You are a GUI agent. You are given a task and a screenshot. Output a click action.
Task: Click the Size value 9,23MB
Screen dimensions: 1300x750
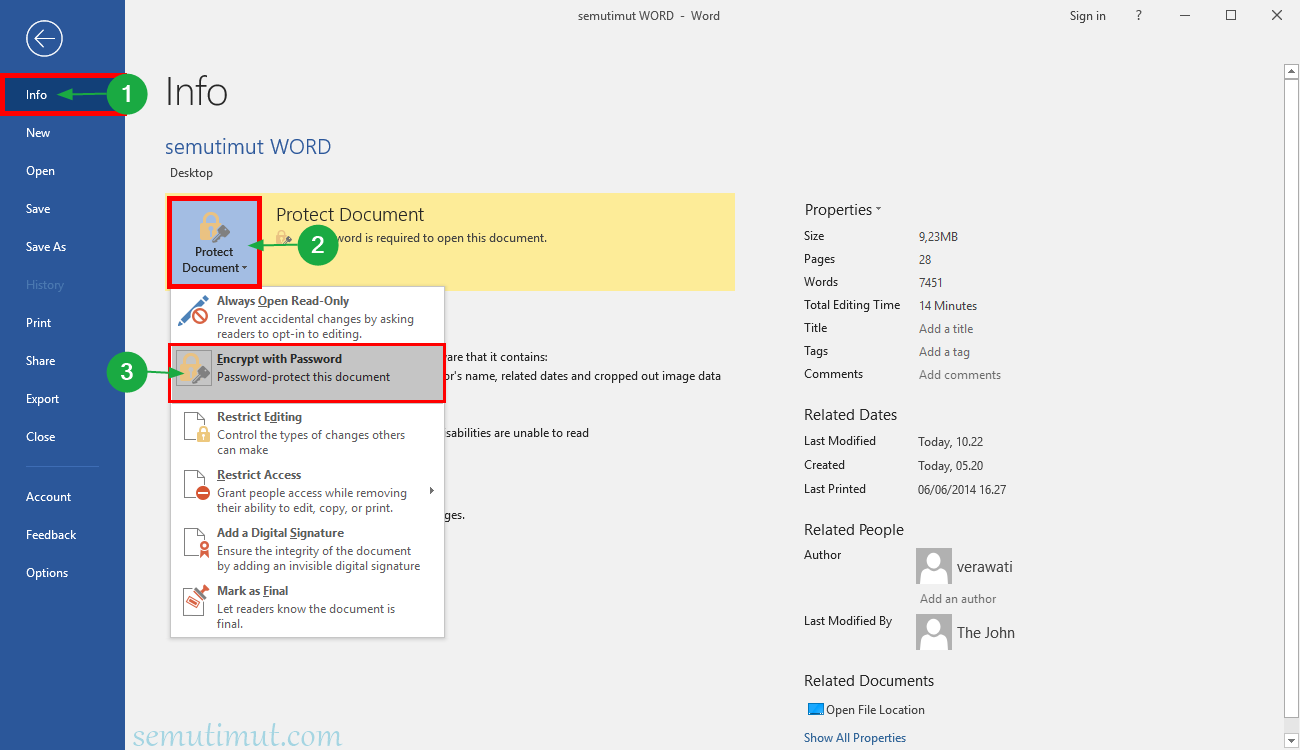coord(938,237)
